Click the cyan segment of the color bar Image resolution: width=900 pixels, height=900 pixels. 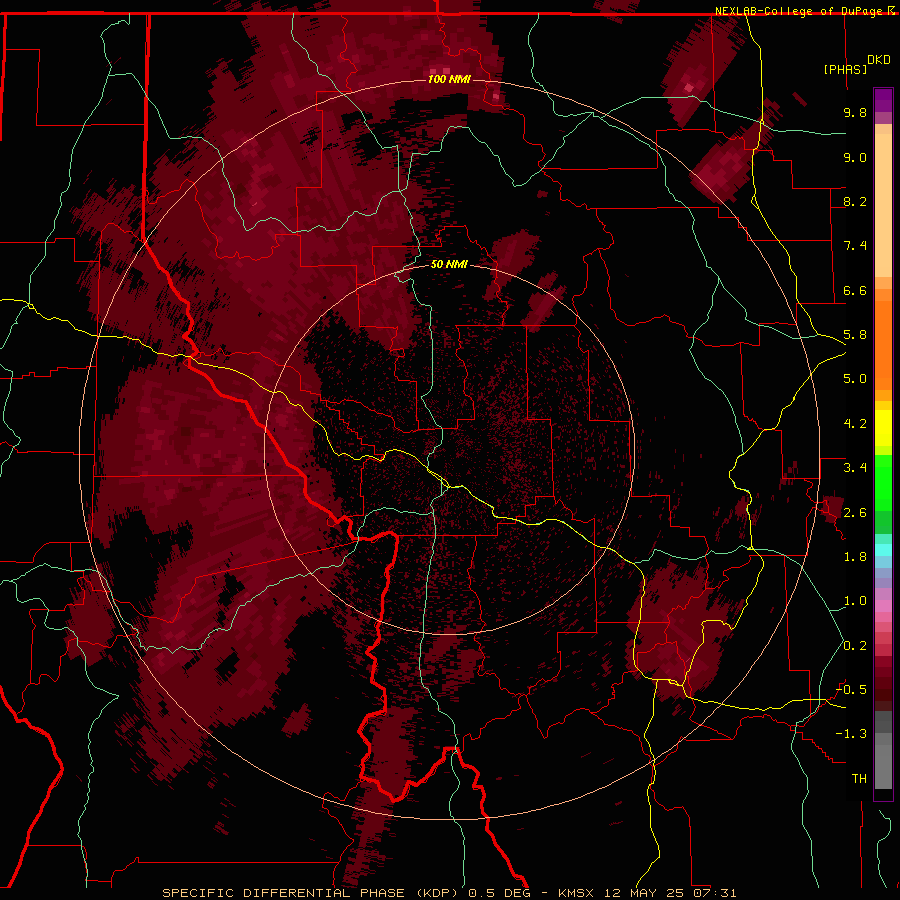(883, 550)
